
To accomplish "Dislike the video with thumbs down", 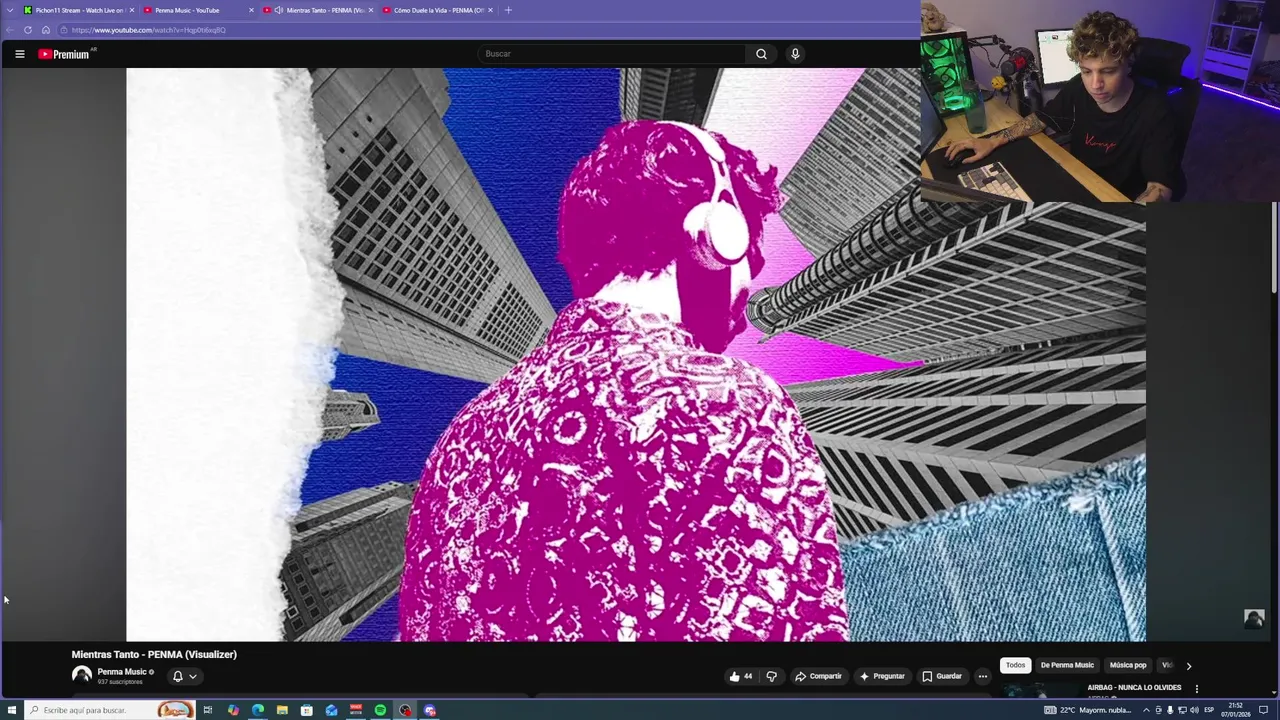I will [771, 676].
